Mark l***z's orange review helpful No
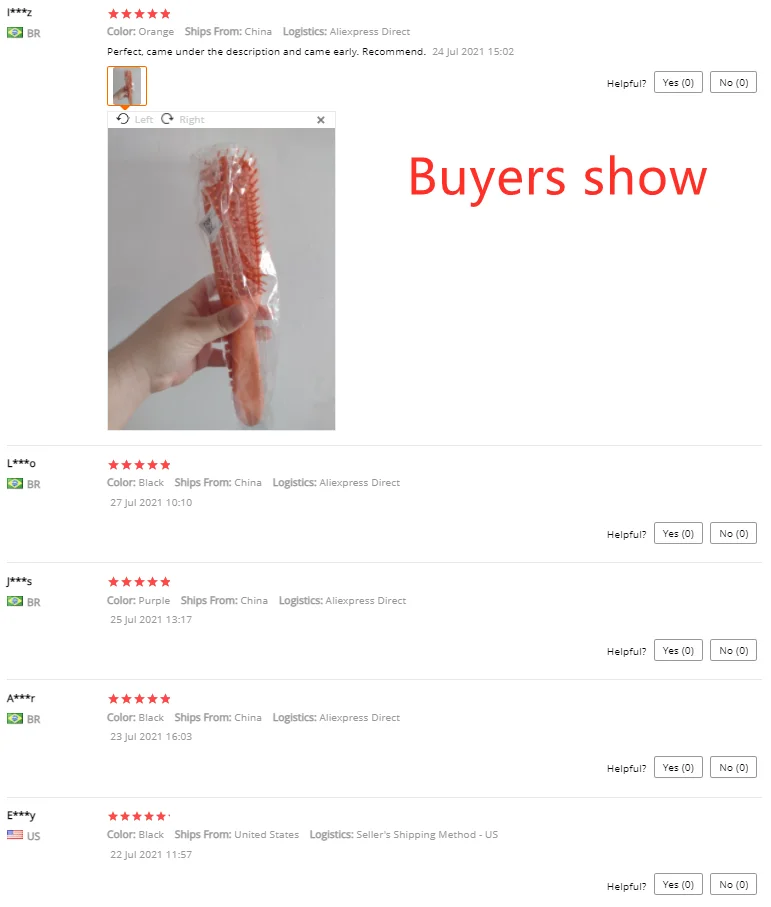771x907 pixels. pyautogui.click(x=733, y=82)
